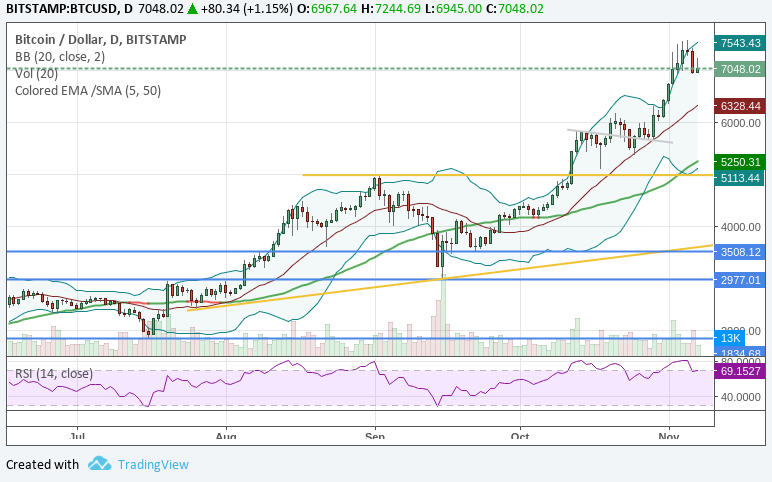The height and width of the screenshot is (482, 772).
Task: Click the Aug date axis label
Action: pyautogui.click(x=226, y=436)
